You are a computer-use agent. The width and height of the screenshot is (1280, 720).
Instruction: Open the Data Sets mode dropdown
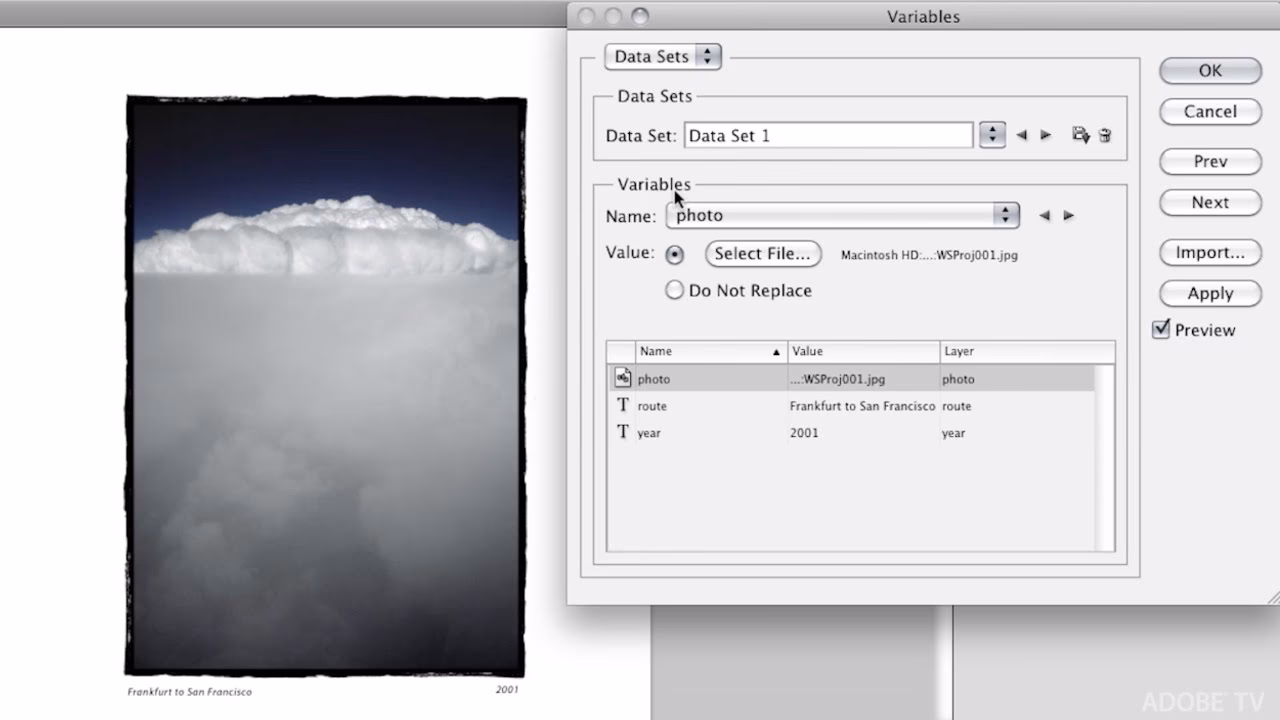[x=662, y=56]
